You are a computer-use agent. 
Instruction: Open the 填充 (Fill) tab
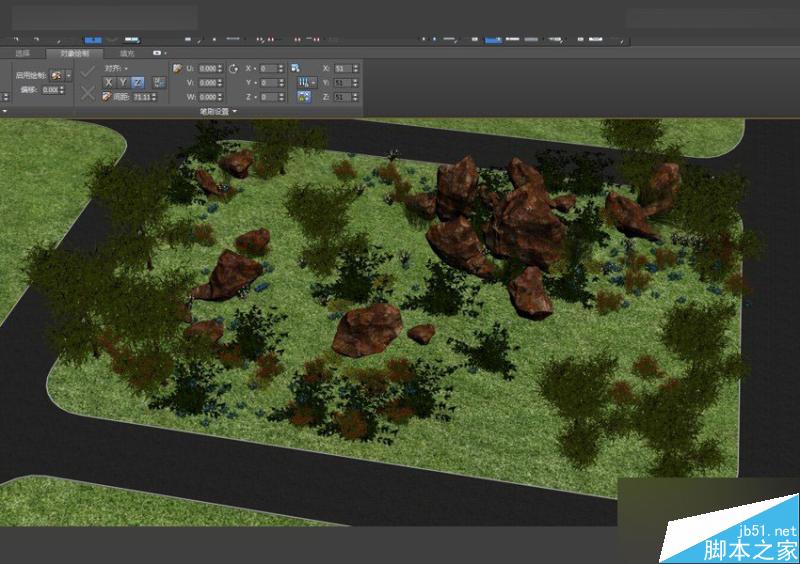tap(127, 52)
